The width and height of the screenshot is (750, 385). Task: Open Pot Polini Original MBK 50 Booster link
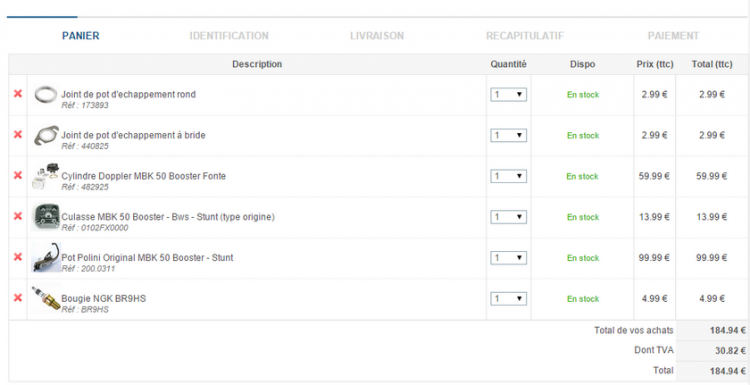coord(147,258)
